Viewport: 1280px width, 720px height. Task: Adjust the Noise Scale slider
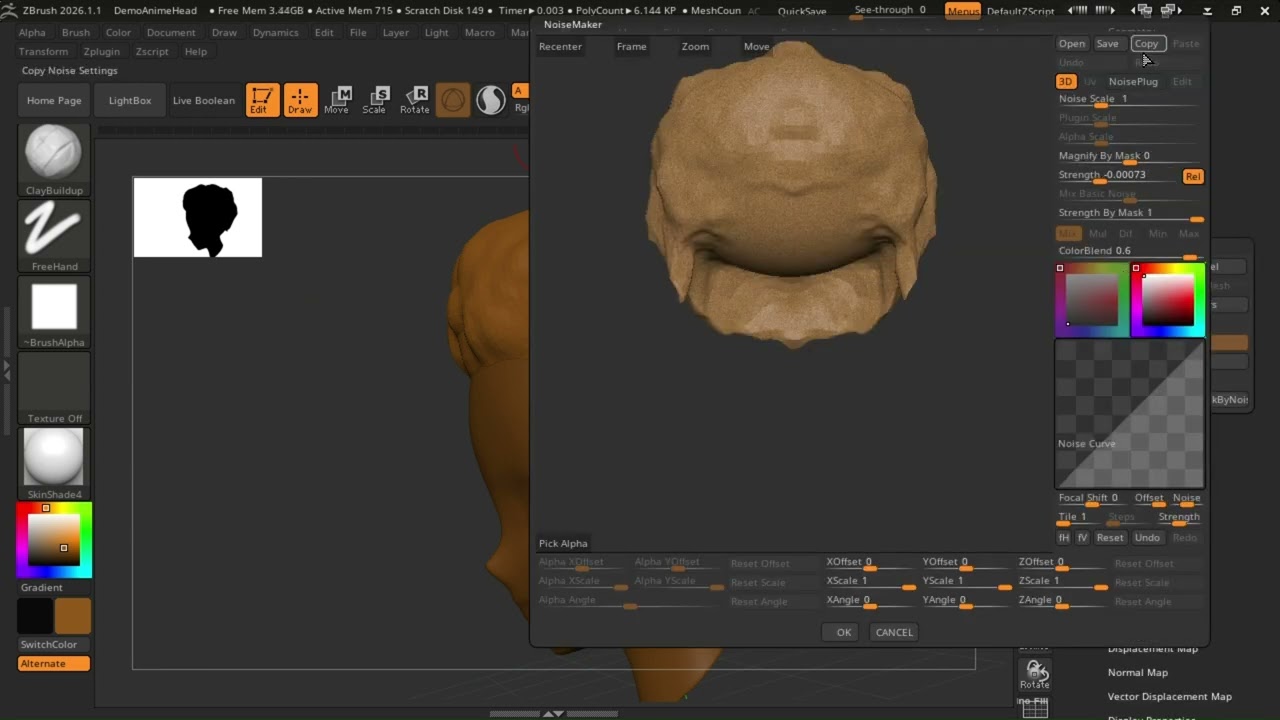(x=1130, y=100)
